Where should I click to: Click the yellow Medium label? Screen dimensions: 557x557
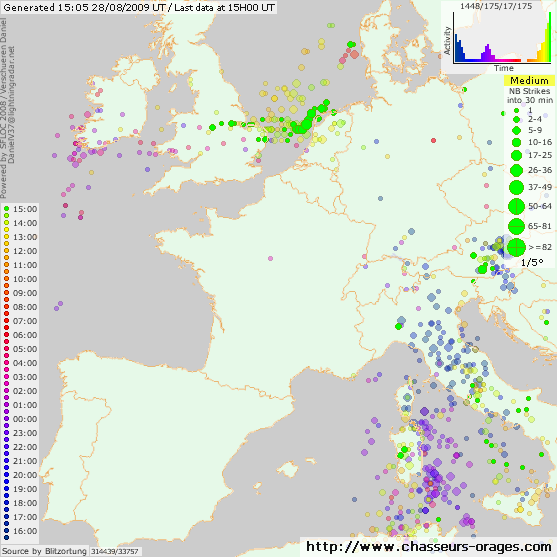[x=529, y=81]
